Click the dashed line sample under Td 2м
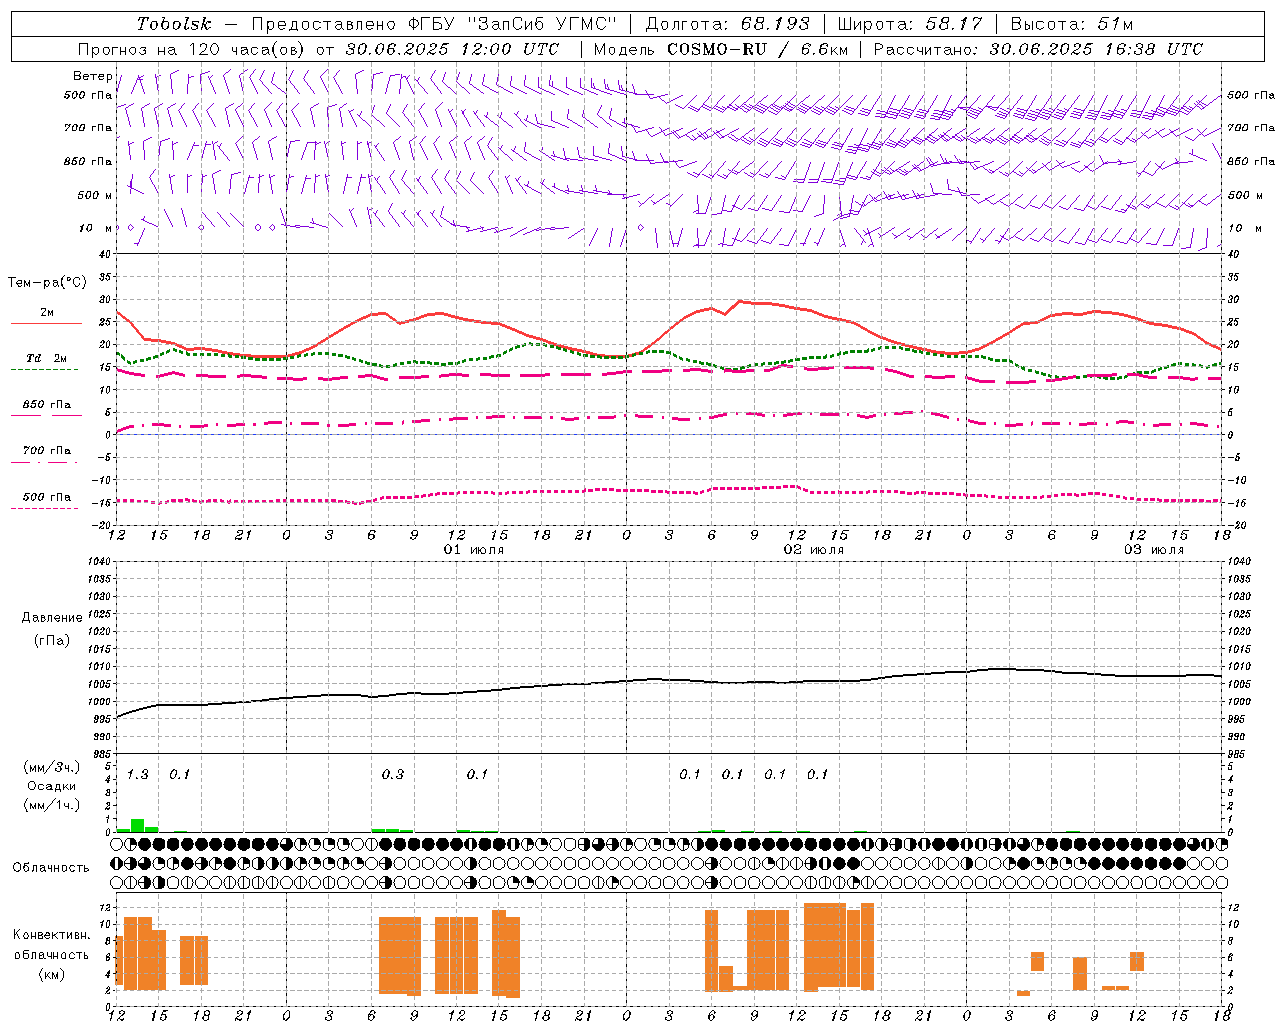Viewport: 1280px width, 1024px height. click(46, 370)
